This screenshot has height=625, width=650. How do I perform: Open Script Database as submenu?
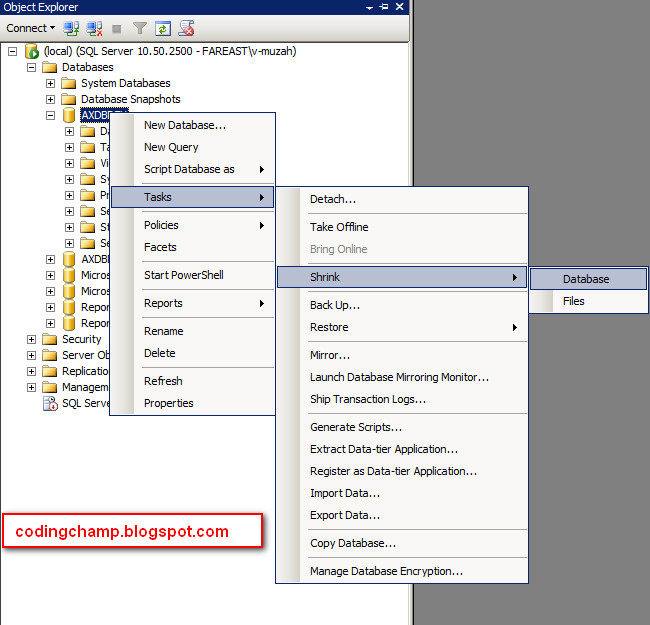[192, 169]
